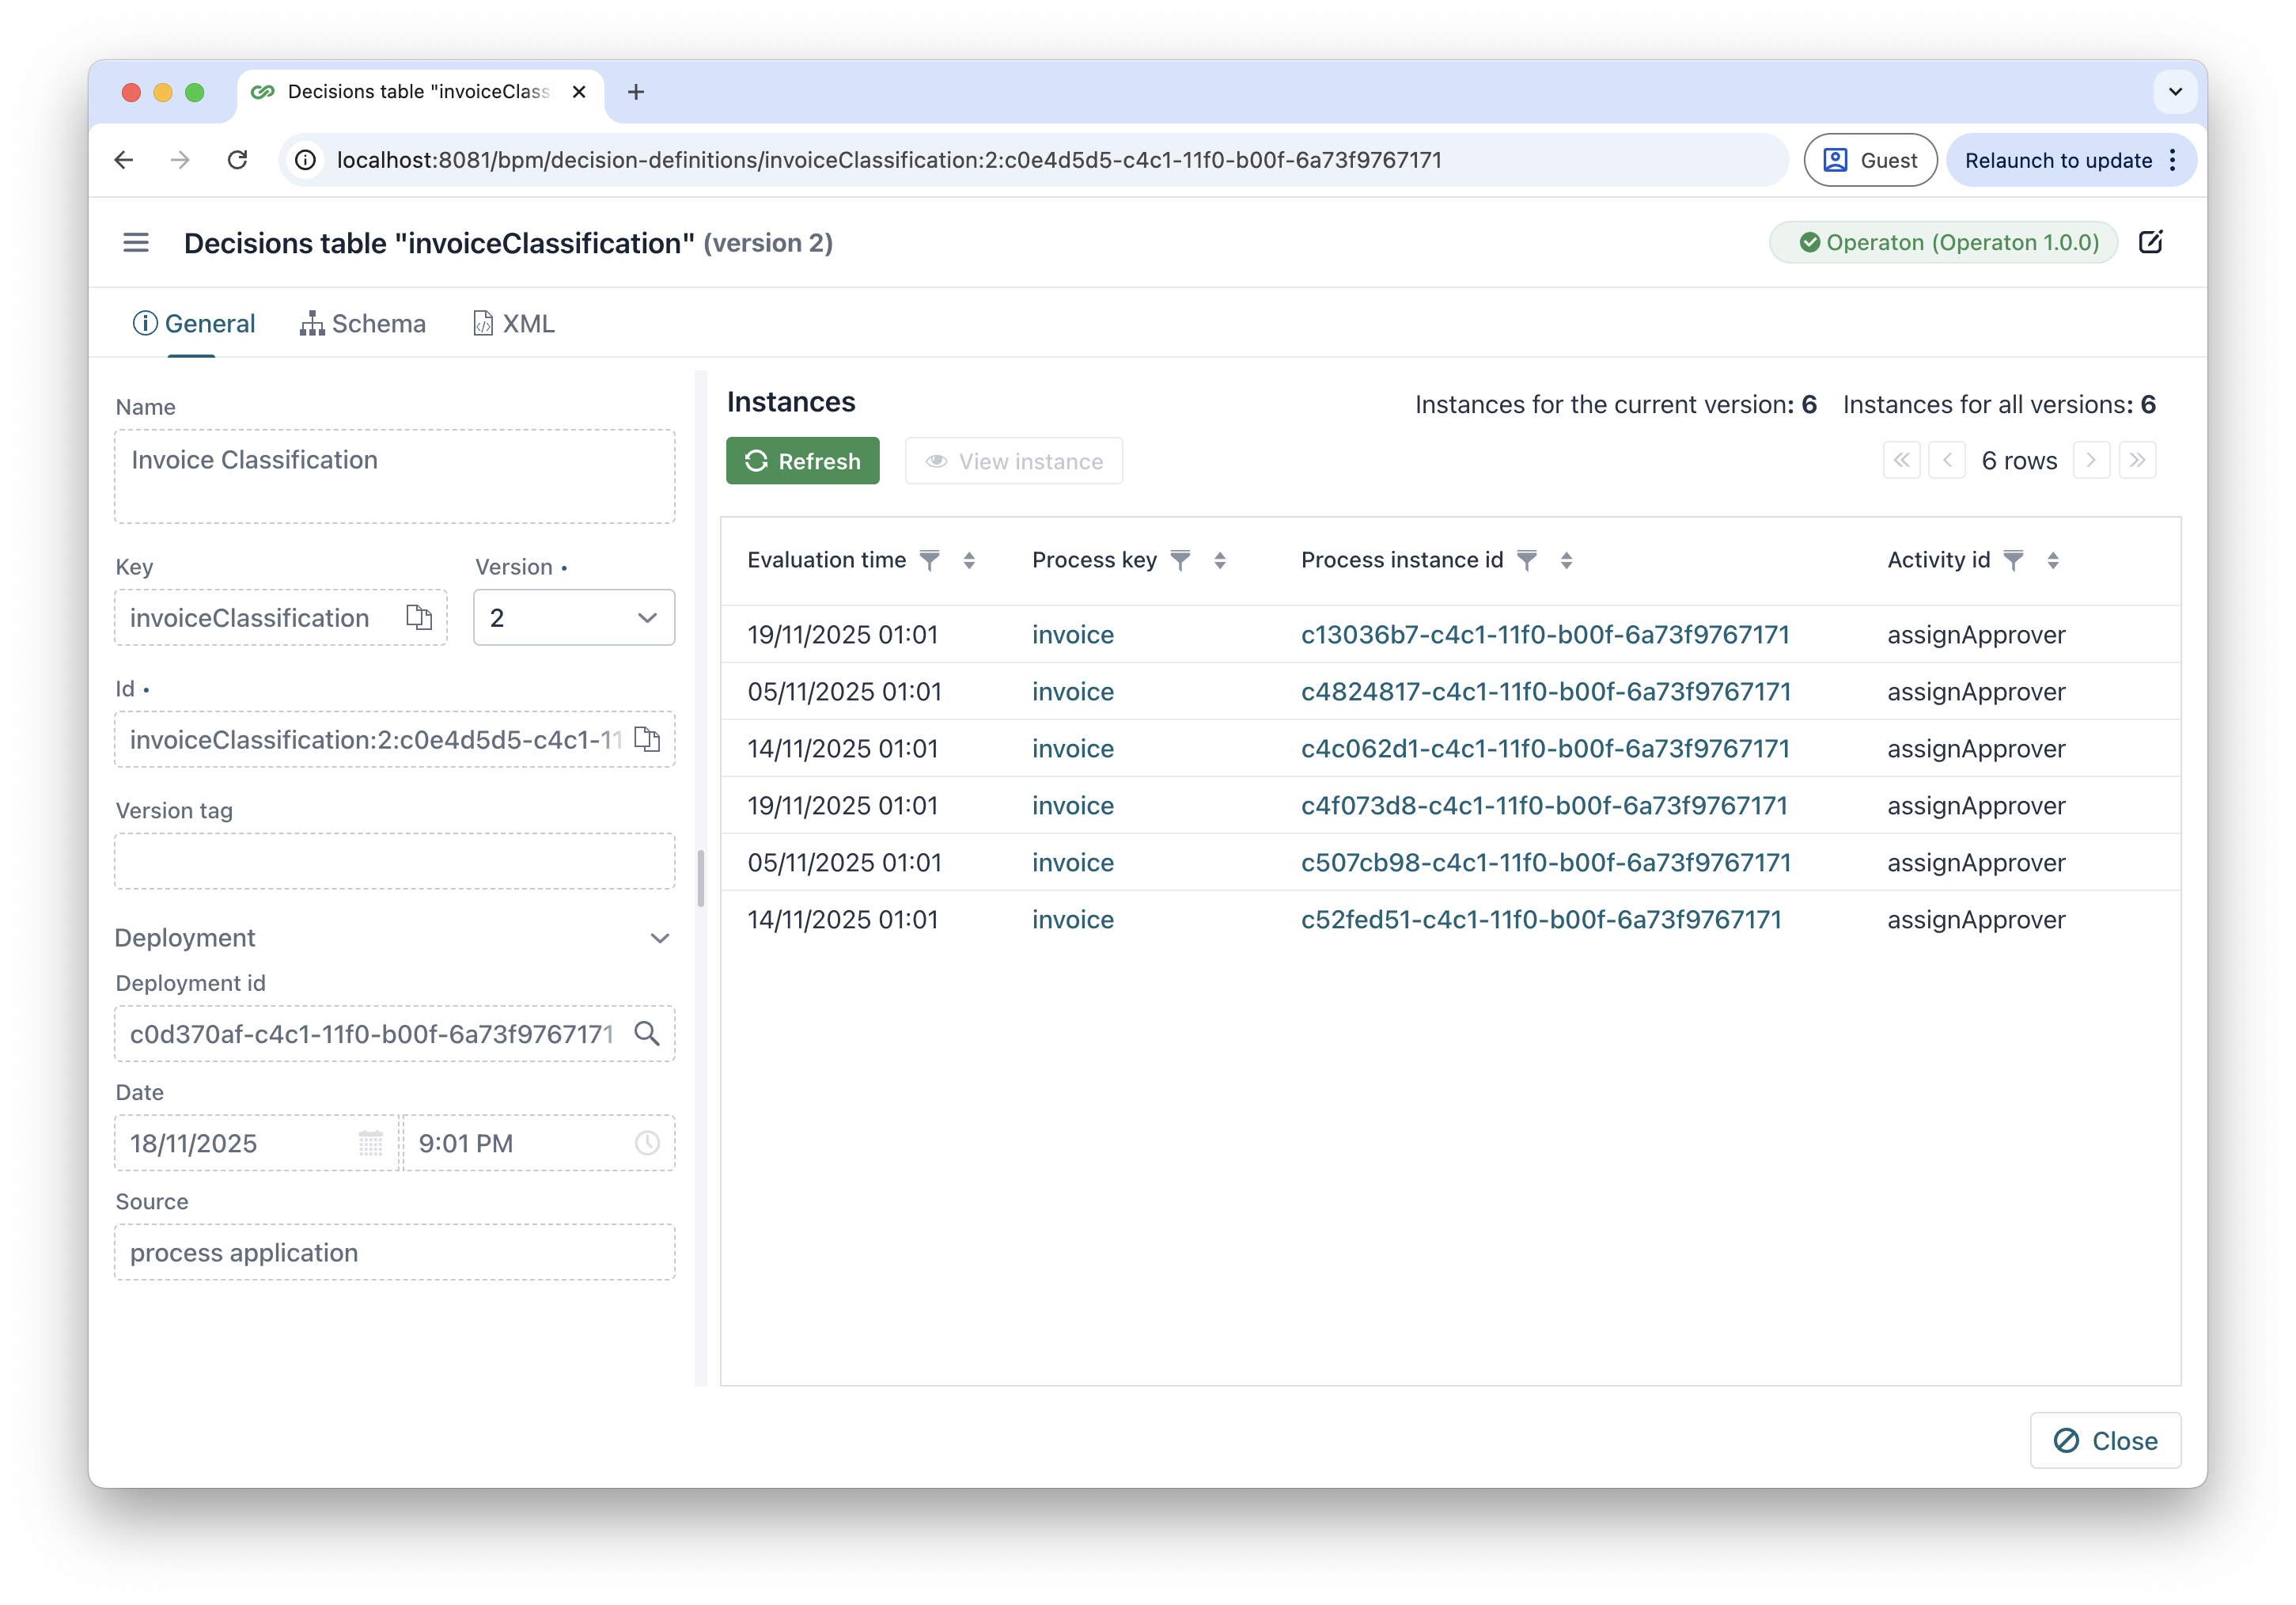Open the browser tab search chevron
Viewport: 2296px width, 1605px height.
2175,92
